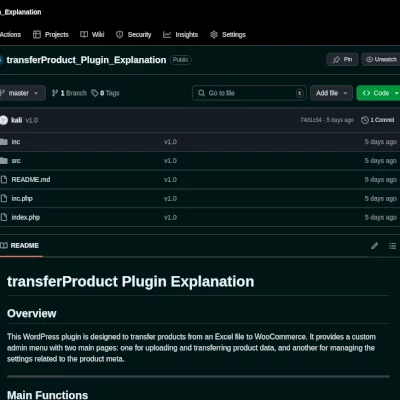Click the file icon of inc.php
The height and width of the screenshot is (400, 400).
4,199
